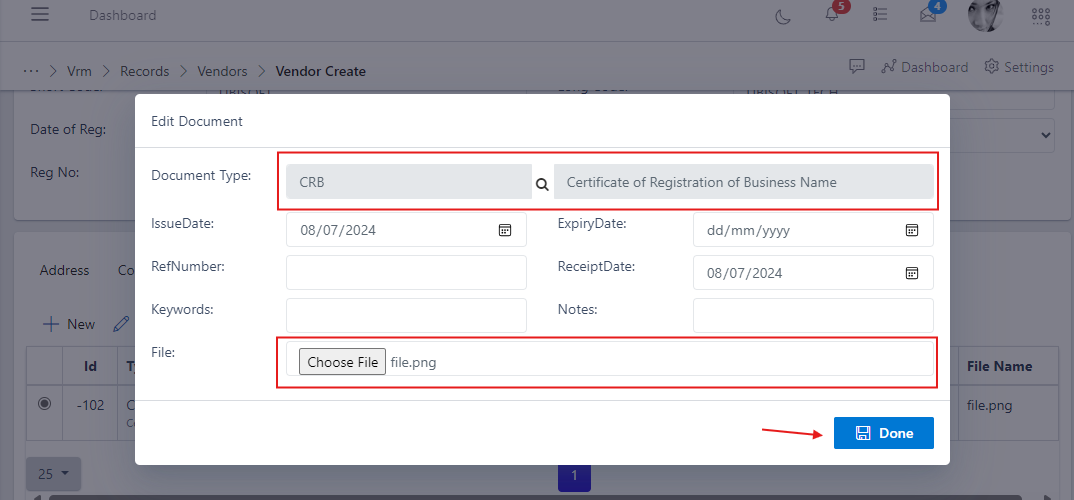Click the Keywords input field
This screenshot has height=500, width=1074.
point(406,315)
